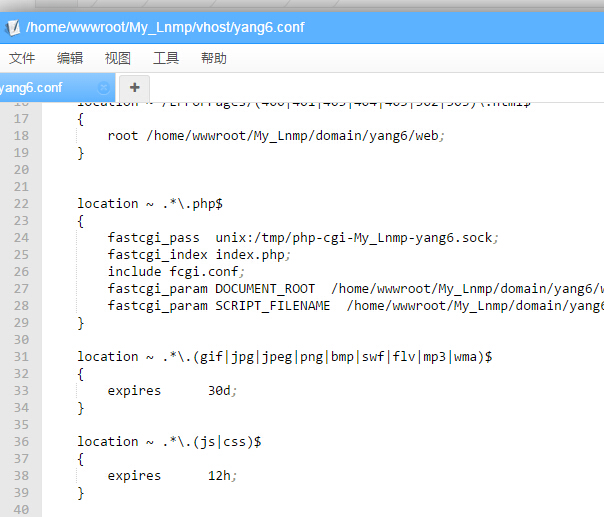Screen dimensions: 604x517
Task: Place cursor on the fastcgi_pass line
Action: tap(302, 237)
